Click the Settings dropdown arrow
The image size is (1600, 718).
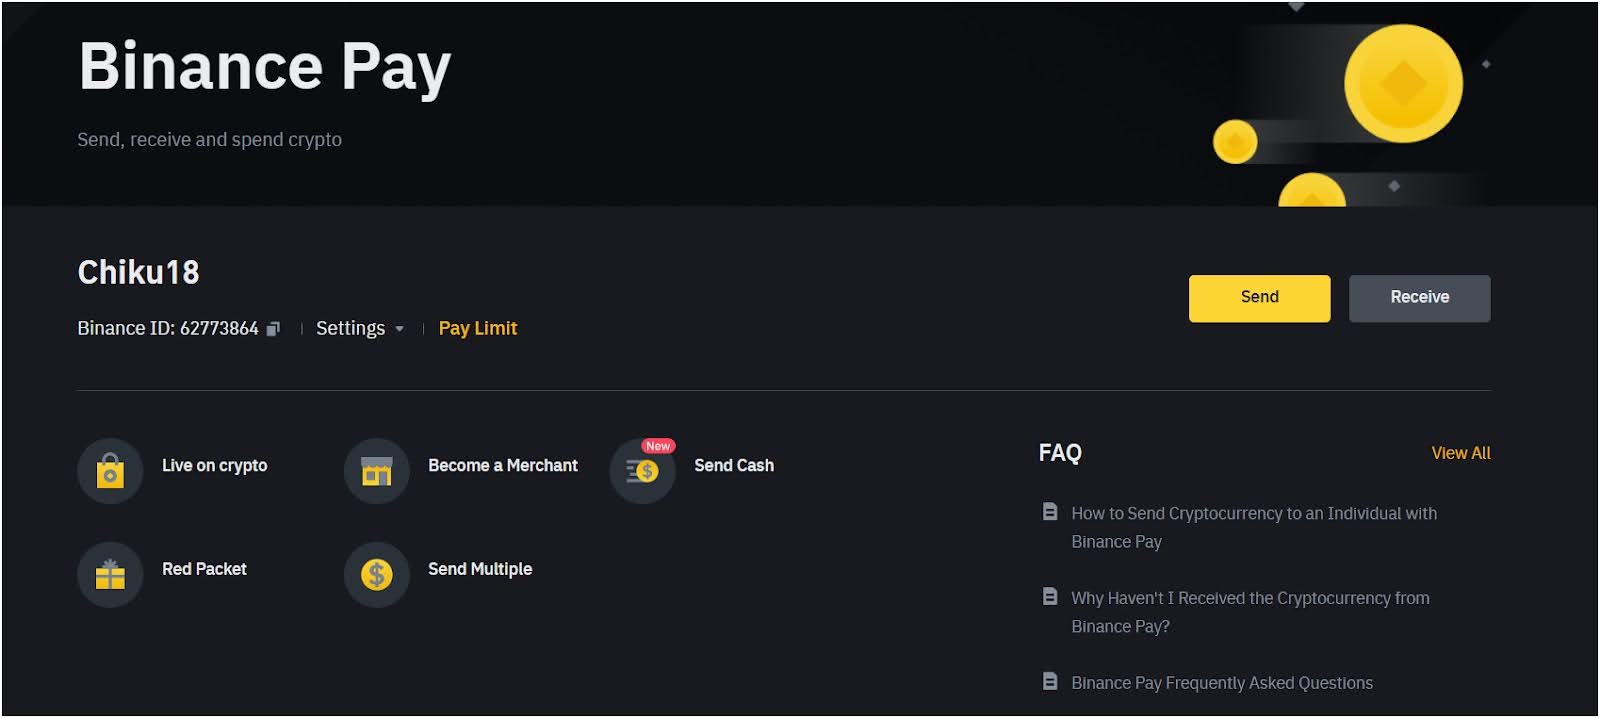[399, 329]
